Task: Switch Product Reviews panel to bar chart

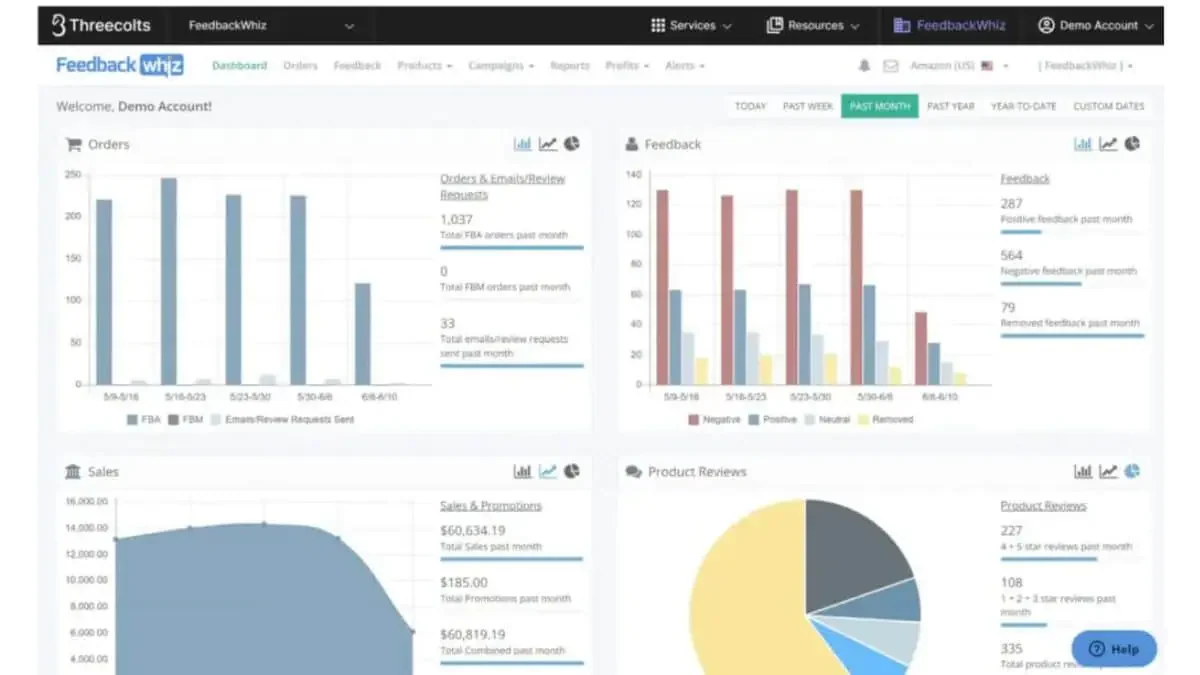Action: (x=1083, y=471)
